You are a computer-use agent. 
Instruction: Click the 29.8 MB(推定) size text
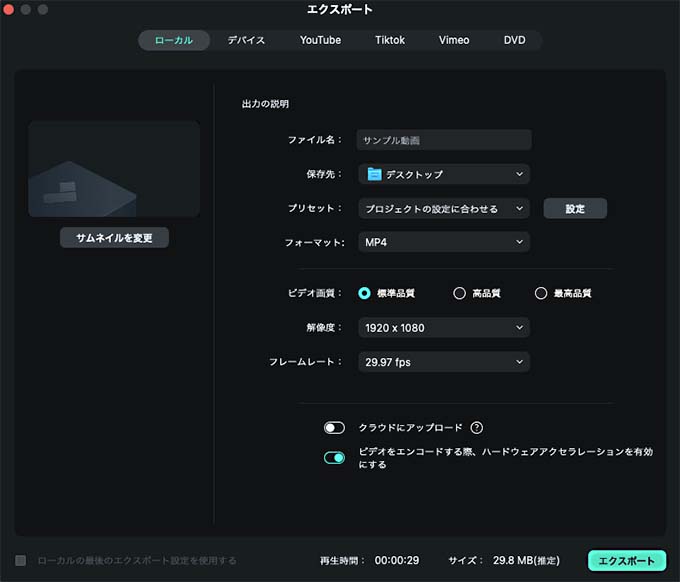pos(526,560)
